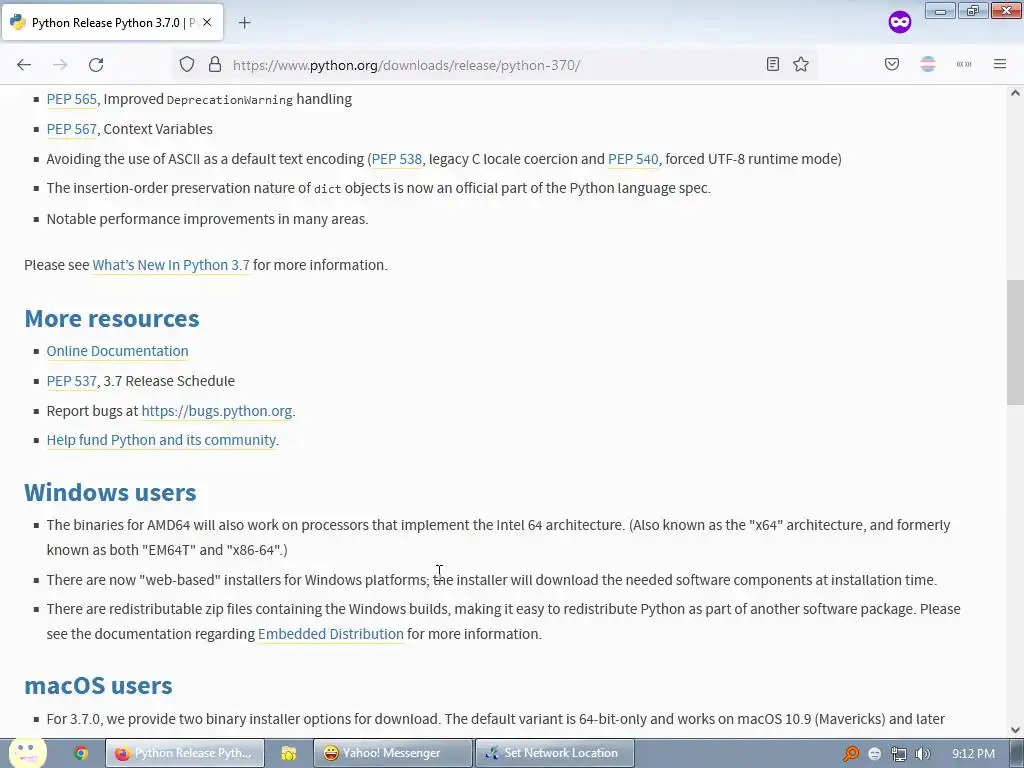Open the Firefox hamburger menu
Viewport: 1024px width, 768px height.
point(1000,64)
